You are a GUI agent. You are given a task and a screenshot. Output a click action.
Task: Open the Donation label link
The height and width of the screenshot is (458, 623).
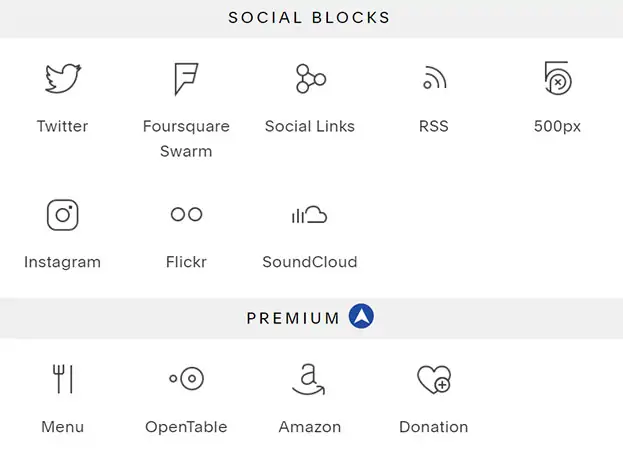[x=433, y=427]
